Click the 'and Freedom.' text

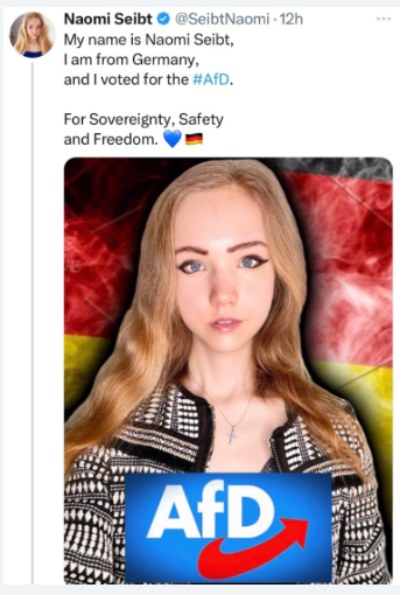tap(111, 139)
